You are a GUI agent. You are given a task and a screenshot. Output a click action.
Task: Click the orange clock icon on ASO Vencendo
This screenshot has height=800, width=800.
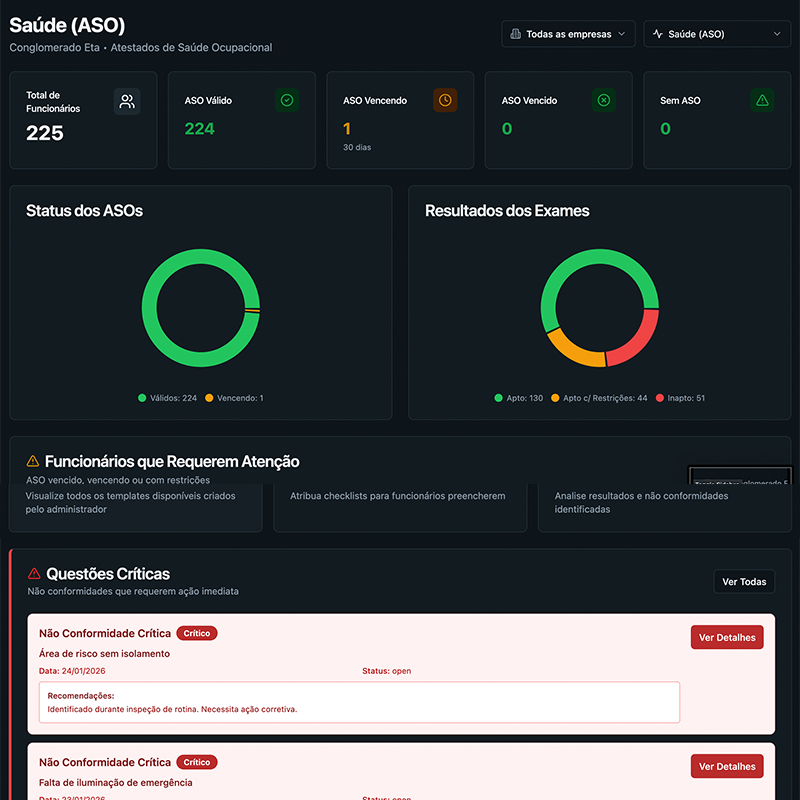click(x=445, y=100)
